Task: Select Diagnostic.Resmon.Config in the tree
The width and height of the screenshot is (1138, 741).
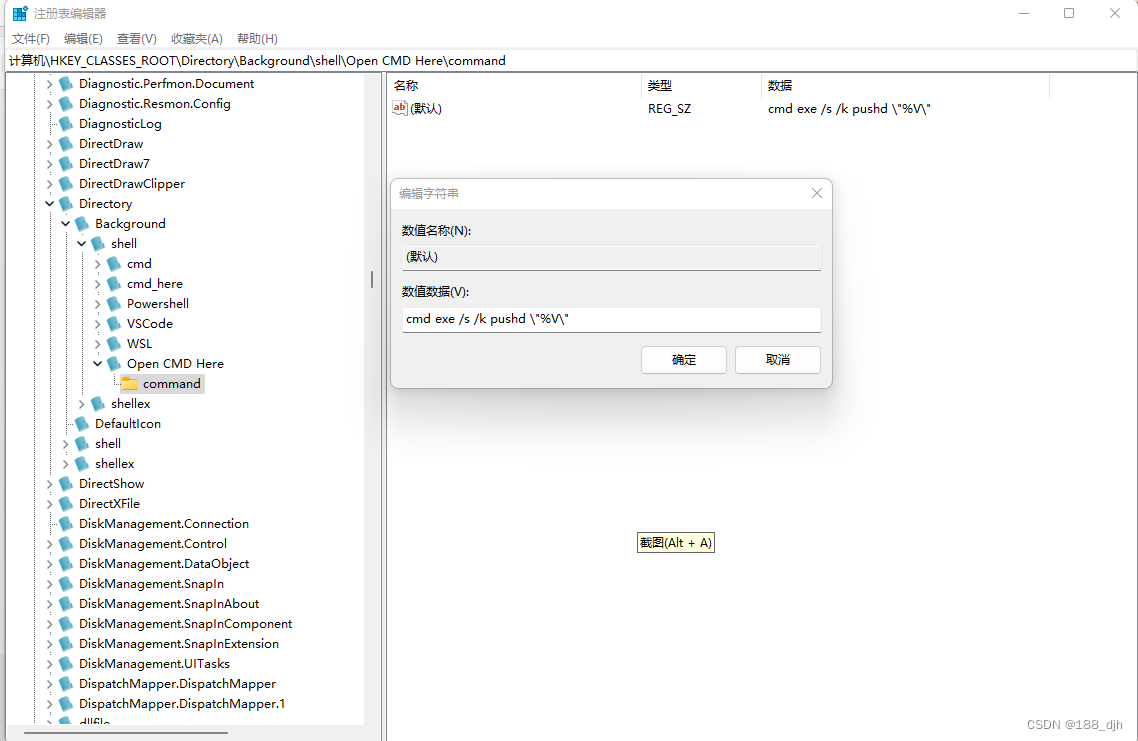Action: [x=155, y=104]
